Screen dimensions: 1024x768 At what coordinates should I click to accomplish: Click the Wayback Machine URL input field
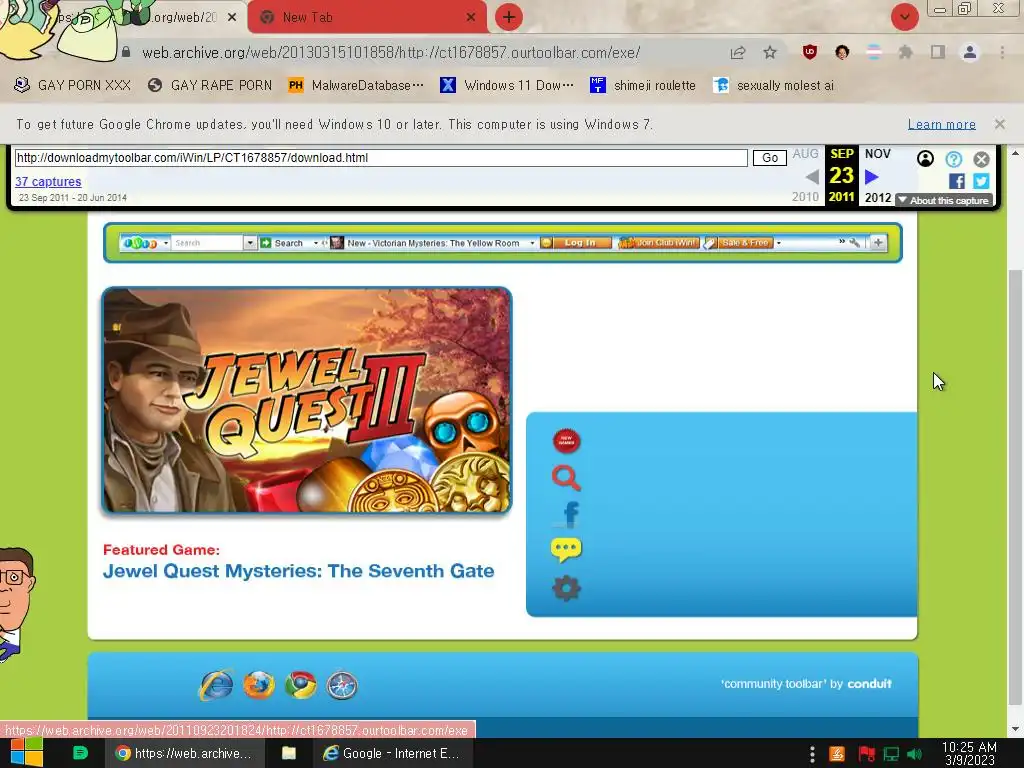pos(381,158)
